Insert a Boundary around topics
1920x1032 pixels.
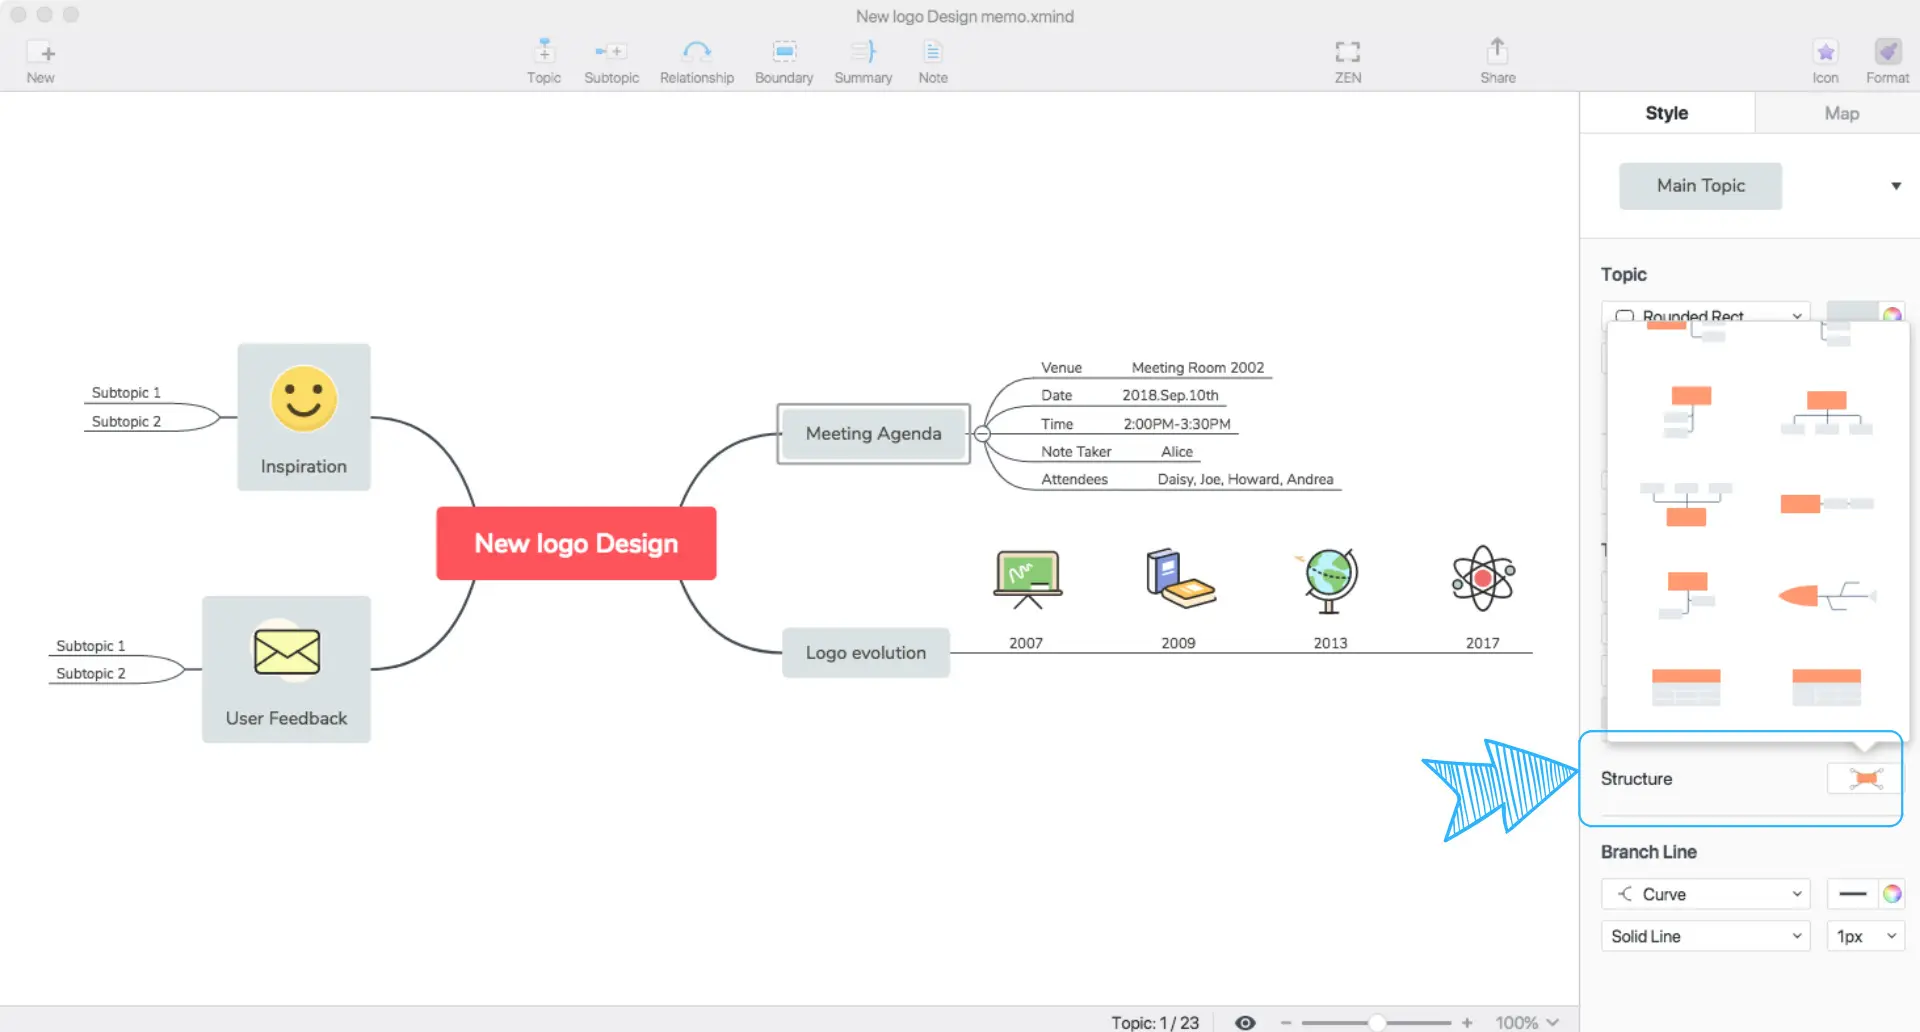784,62
